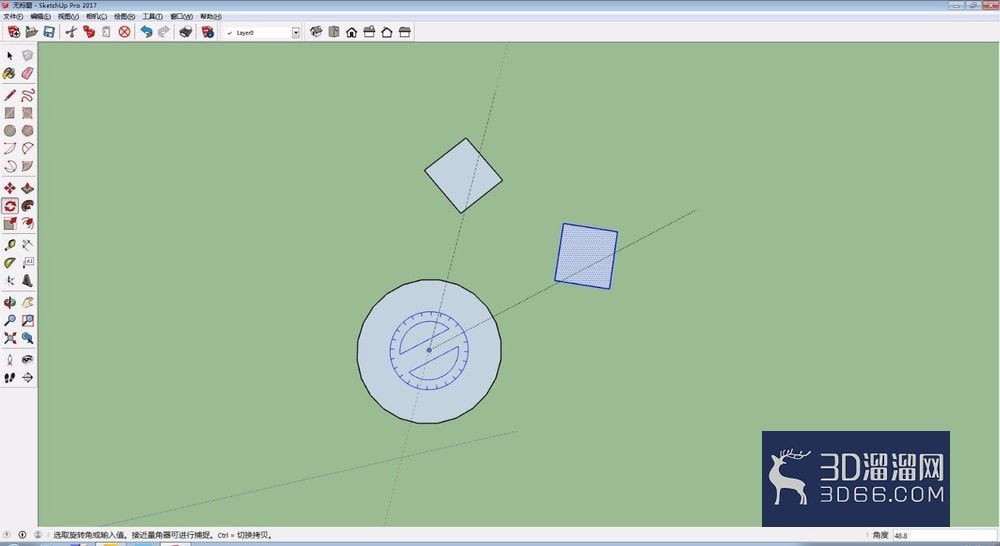This screenshot has height=546, width=1000.
Task: Switch to Back house view
Action: [386, 32]
